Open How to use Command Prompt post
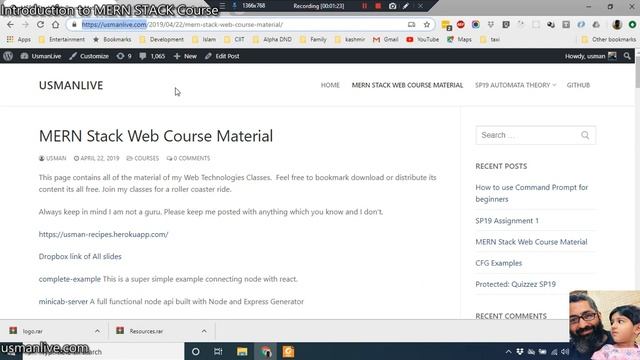 531,193
